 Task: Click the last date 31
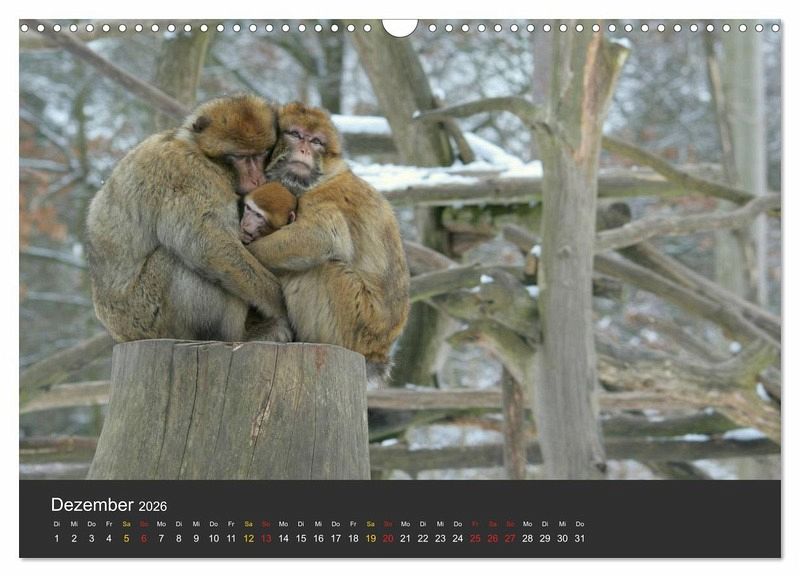(x=580, y=538)
